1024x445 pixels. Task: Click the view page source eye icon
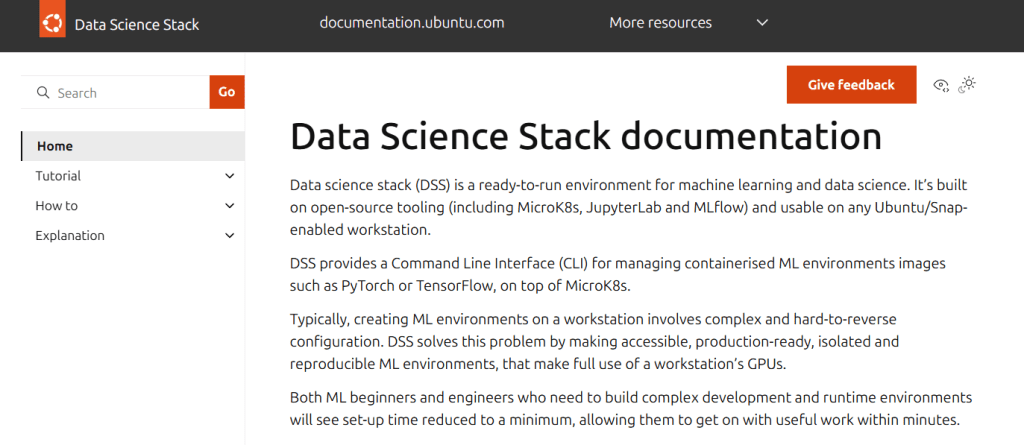(x=940, y=85)
